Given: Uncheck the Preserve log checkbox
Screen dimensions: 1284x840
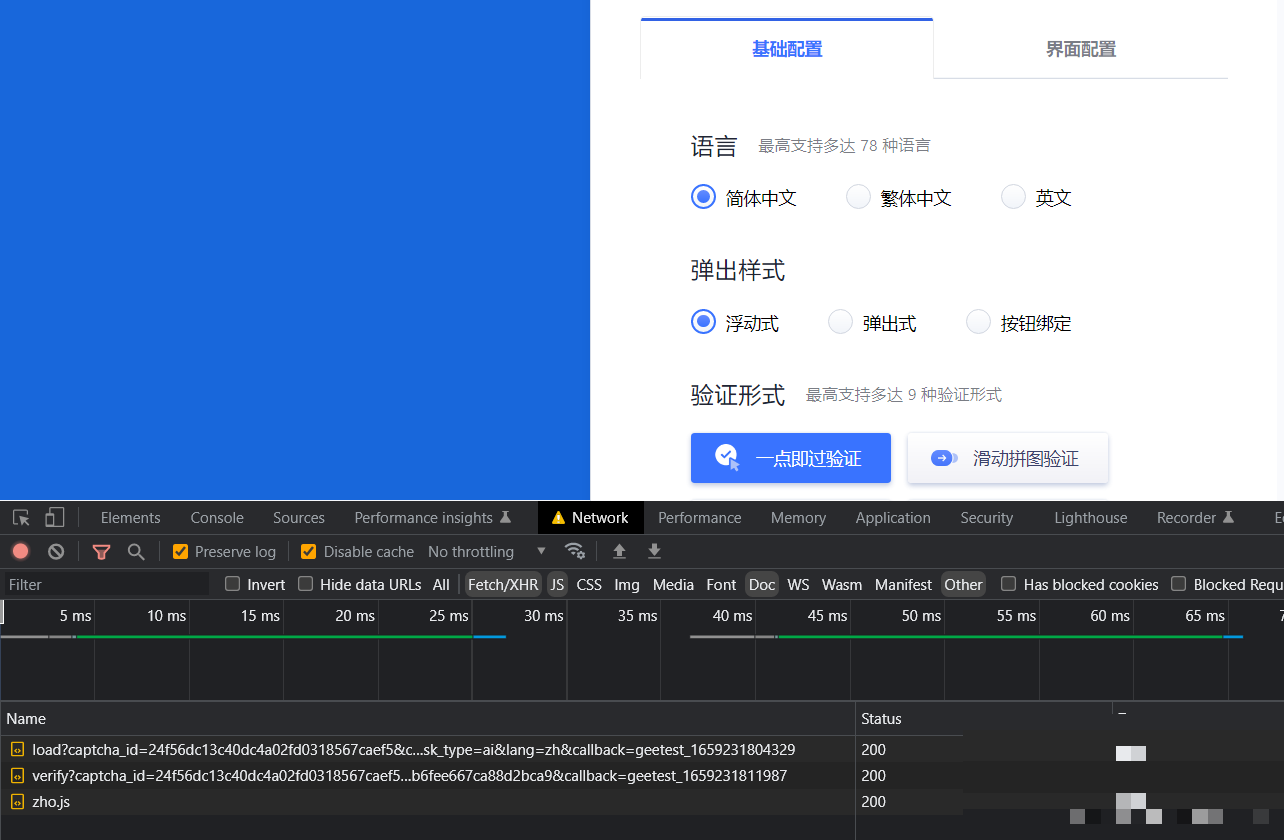Looking at the screenshot, I should [180, 551].
